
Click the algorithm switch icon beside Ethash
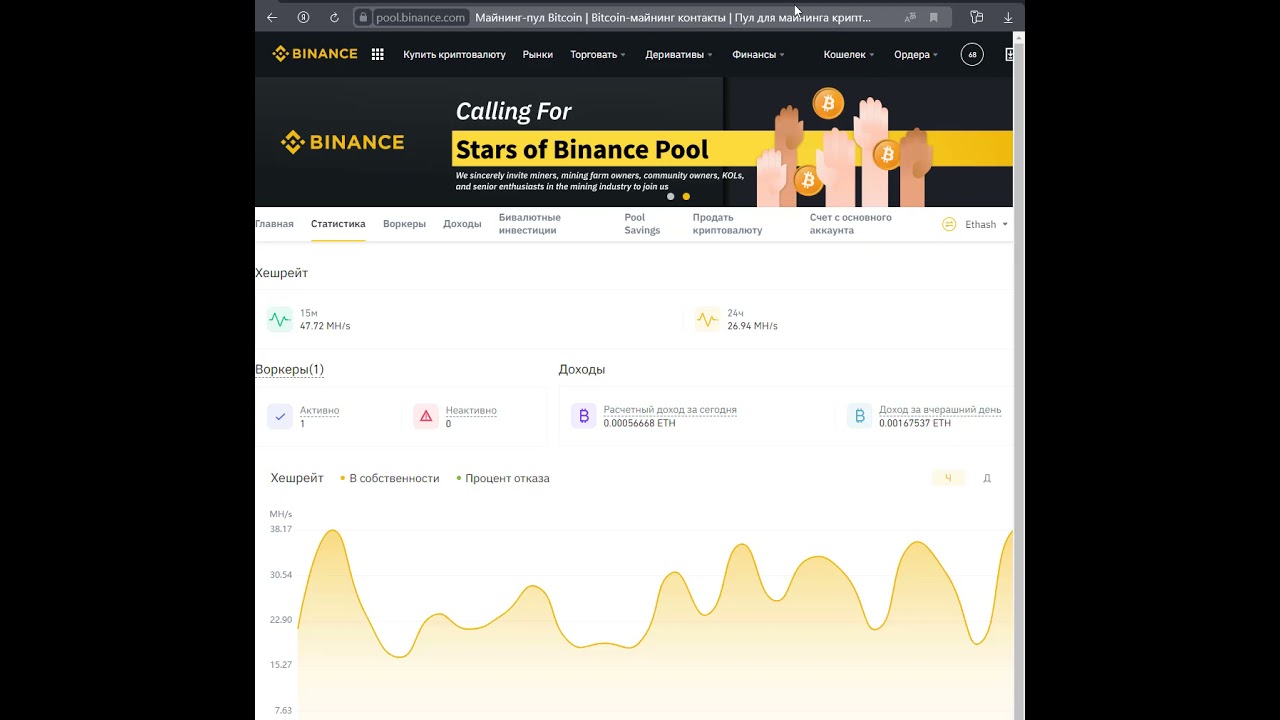[x=949, y=224]
